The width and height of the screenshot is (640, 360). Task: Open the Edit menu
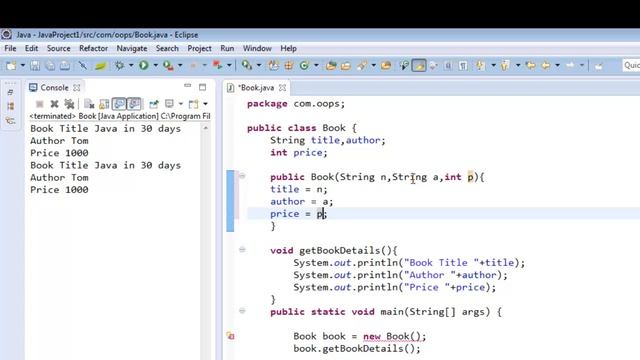pyautogui.click(x=31, y=48)
